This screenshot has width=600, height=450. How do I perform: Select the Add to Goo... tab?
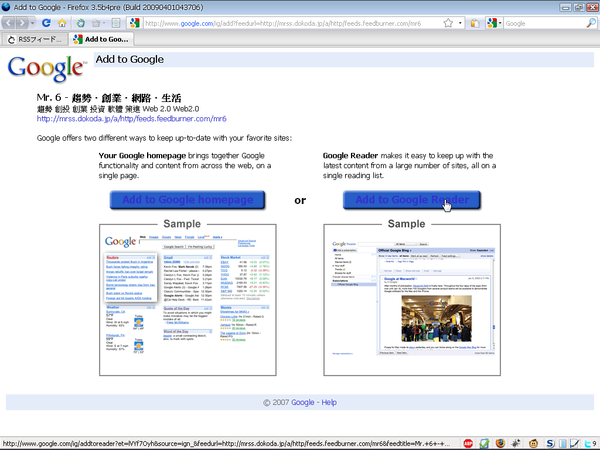click(101, 39)
